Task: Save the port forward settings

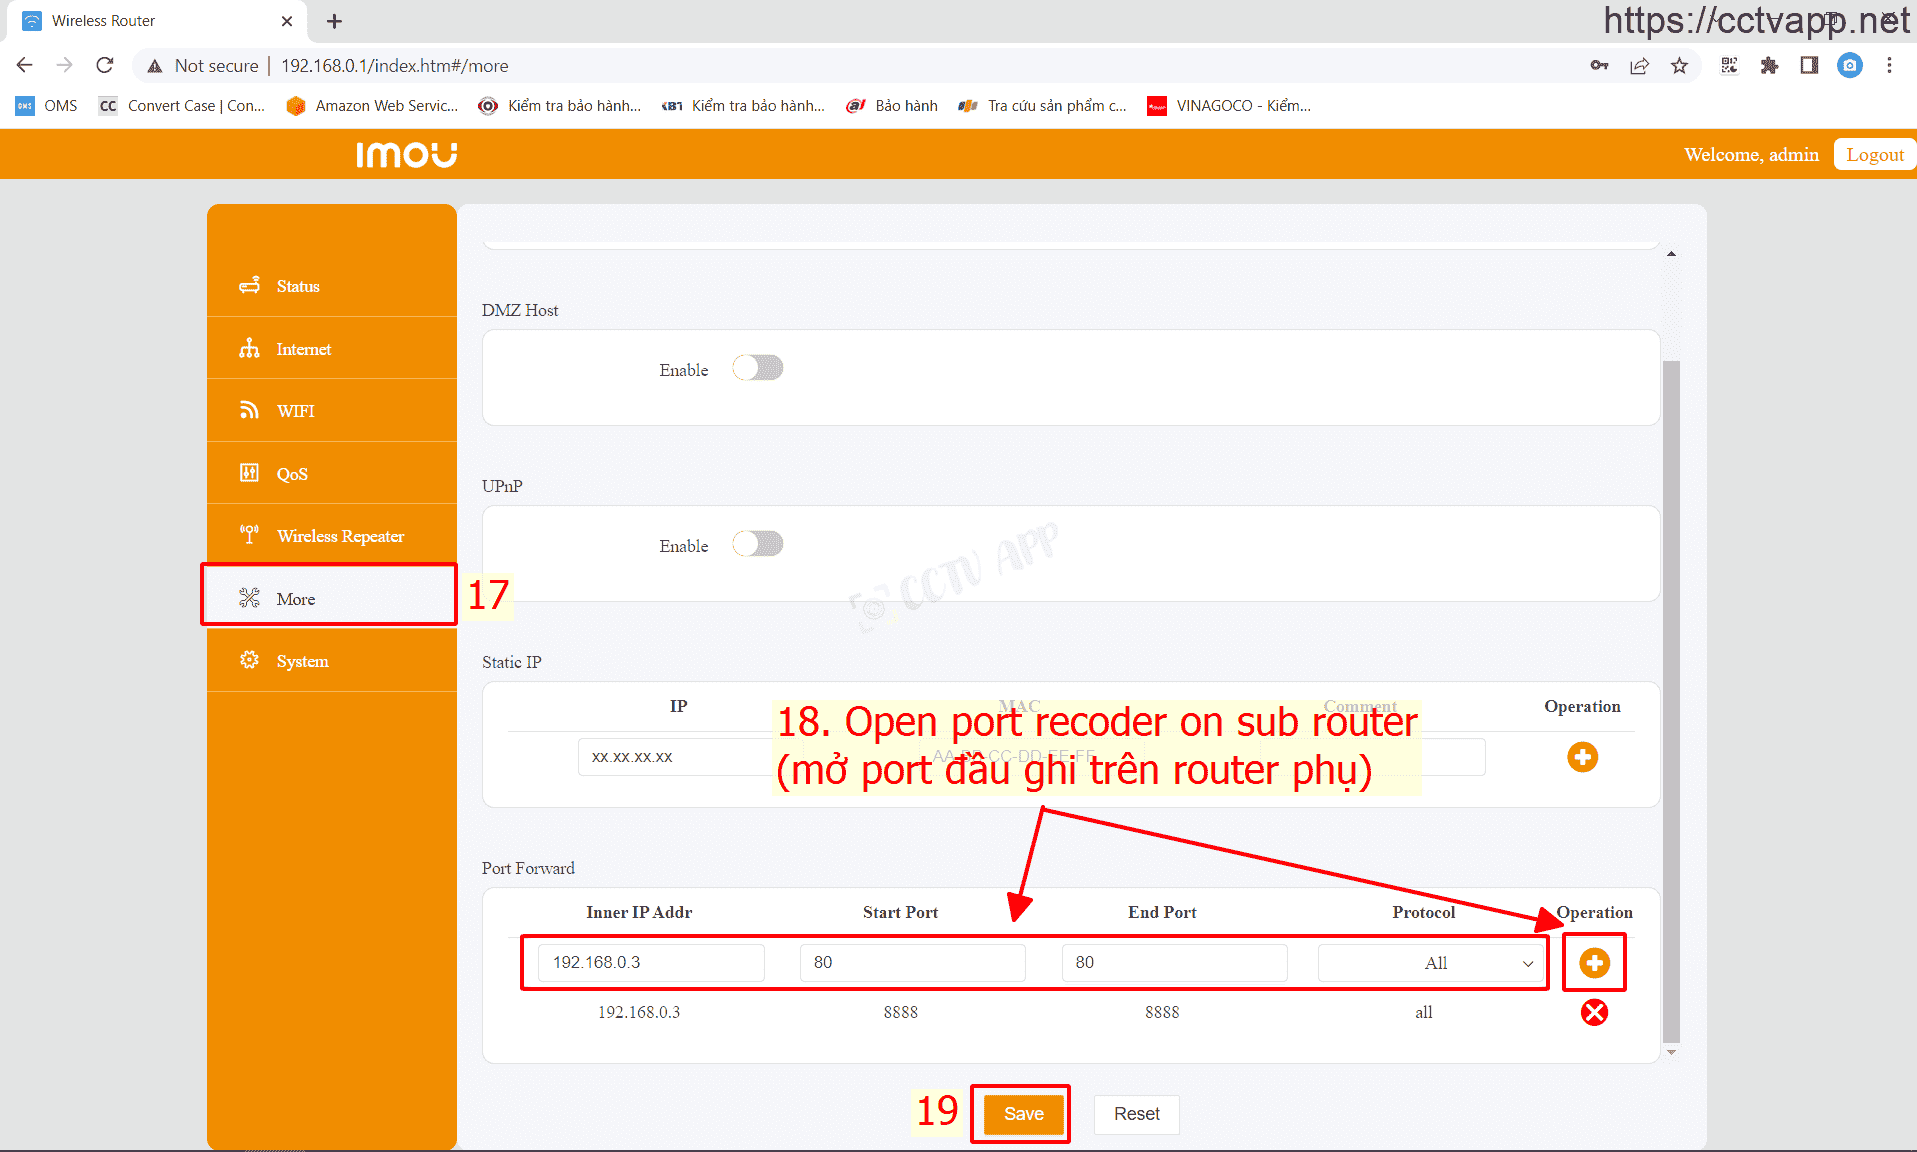Action: (1022, 1114)
